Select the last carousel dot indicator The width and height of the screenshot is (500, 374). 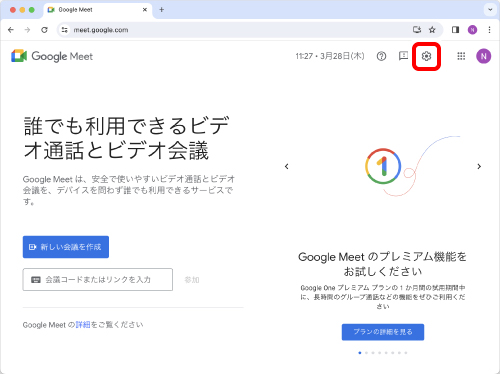point(406,353)
